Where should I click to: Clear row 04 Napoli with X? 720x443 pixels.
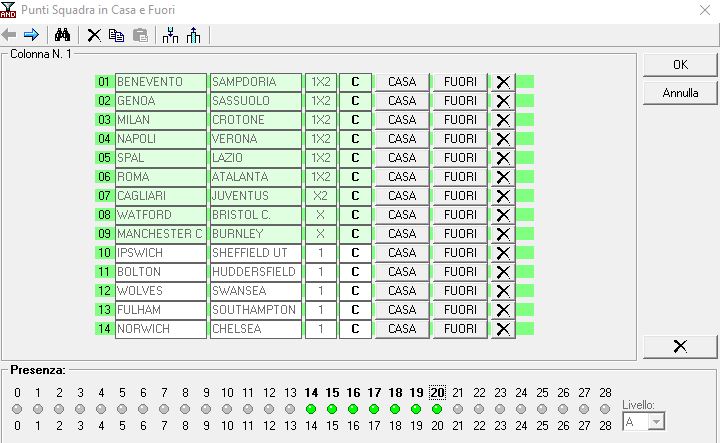tap(503, 139)
